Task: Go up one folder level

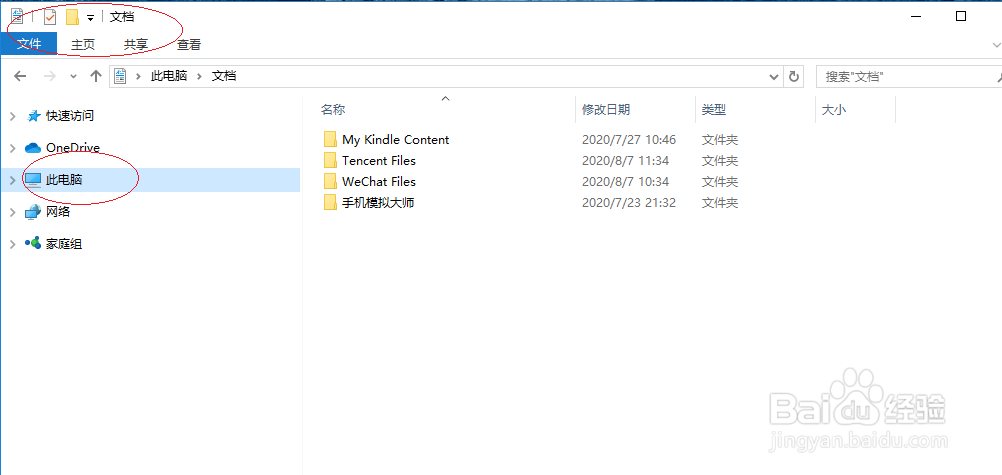Action: pos(96,76)
